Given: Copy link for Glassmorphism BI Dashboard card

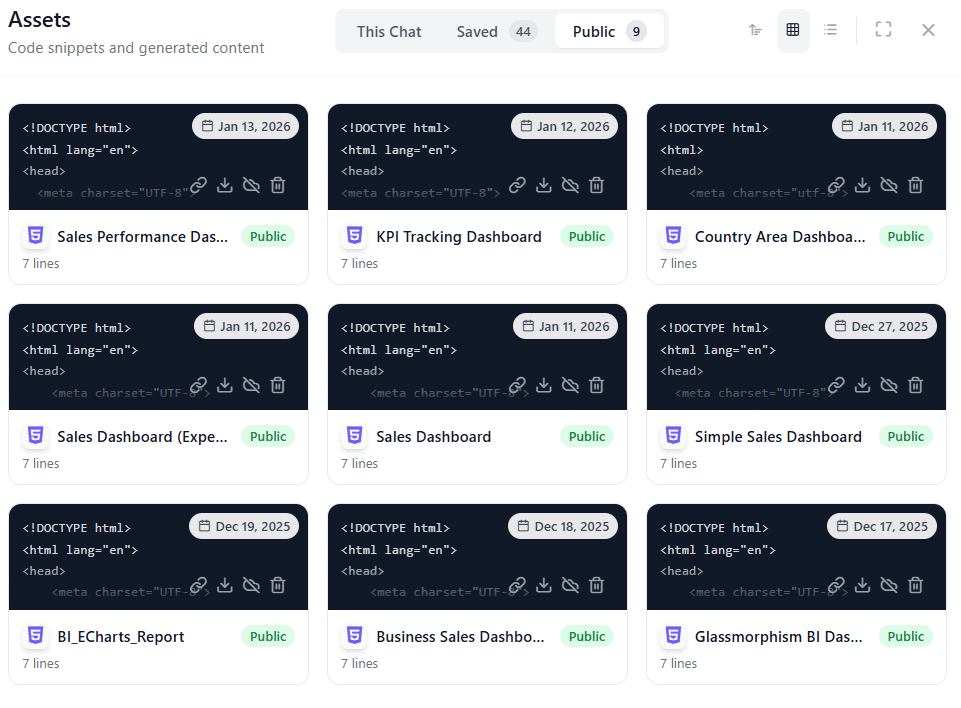Looking at the screenshot, I should 837,585.
